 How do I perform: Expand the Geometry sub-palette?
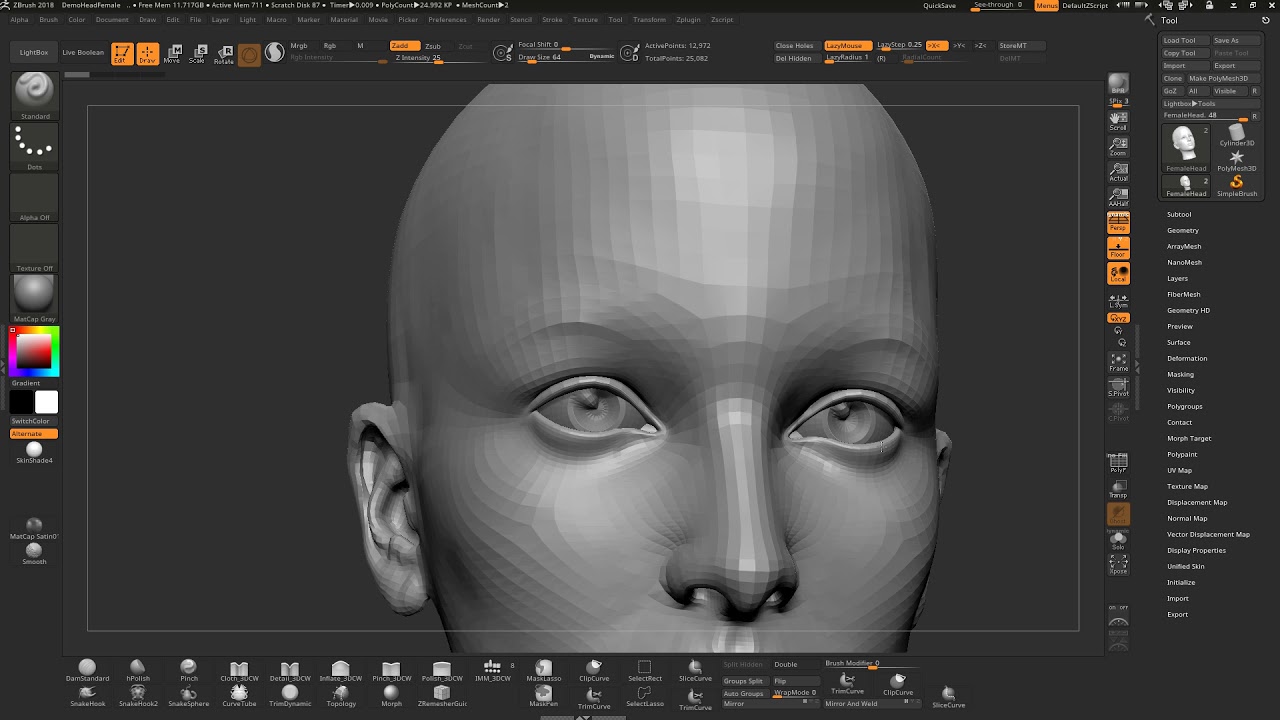[1182, 231]
